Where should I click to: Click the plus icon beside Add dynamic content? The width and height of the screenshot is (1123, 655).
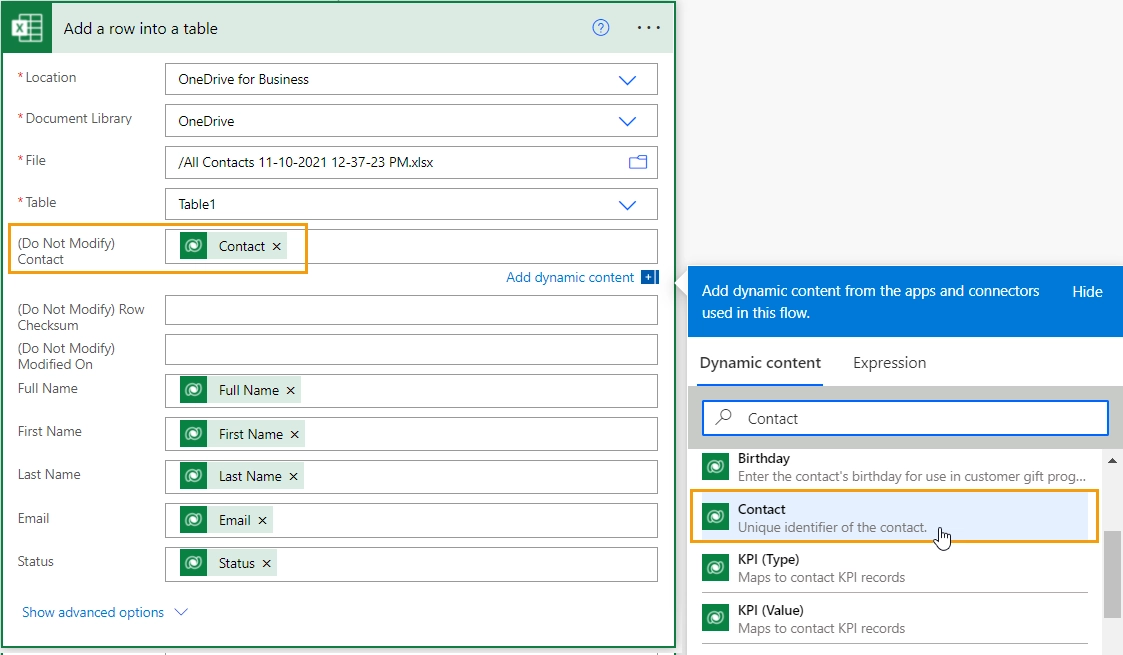coord(650,277)
